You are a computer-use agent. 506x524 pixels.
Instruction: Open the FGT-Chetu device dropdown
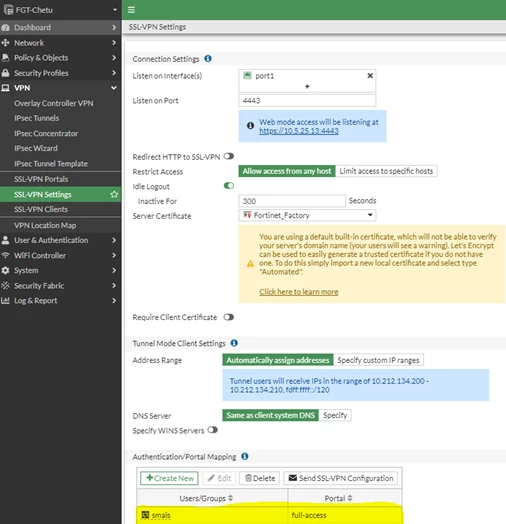(x=60, y=10)
